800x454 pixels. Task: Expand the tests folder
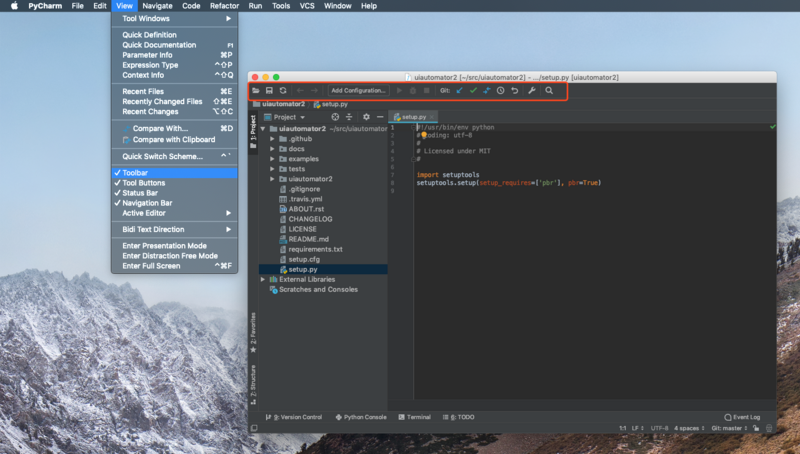[x=272, y=169]
